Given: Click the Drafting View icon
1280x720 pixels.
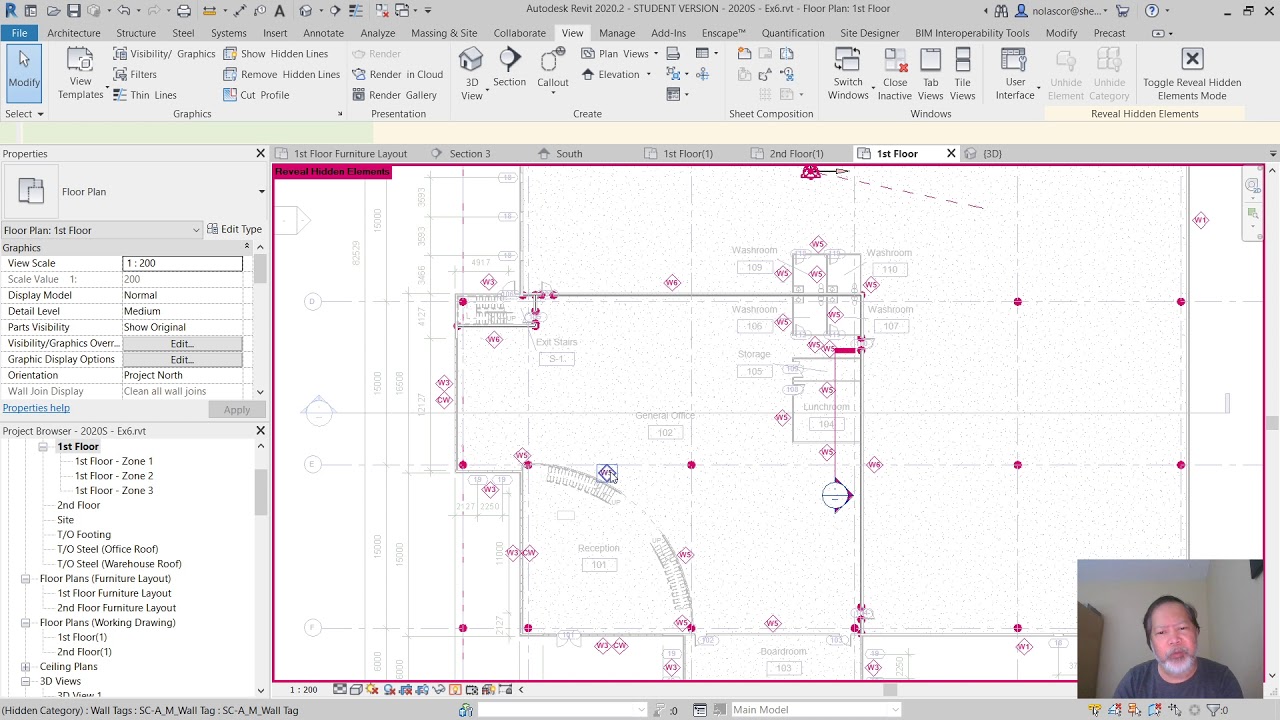Looking at the screenshot, I should pos(673,53).
